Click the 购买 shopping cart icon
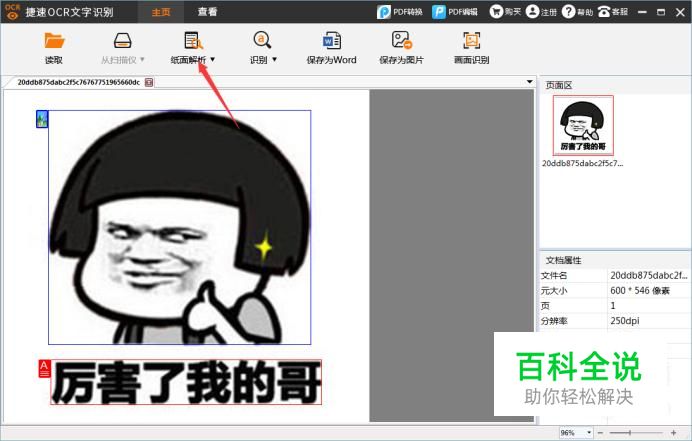 click(496, 12)
